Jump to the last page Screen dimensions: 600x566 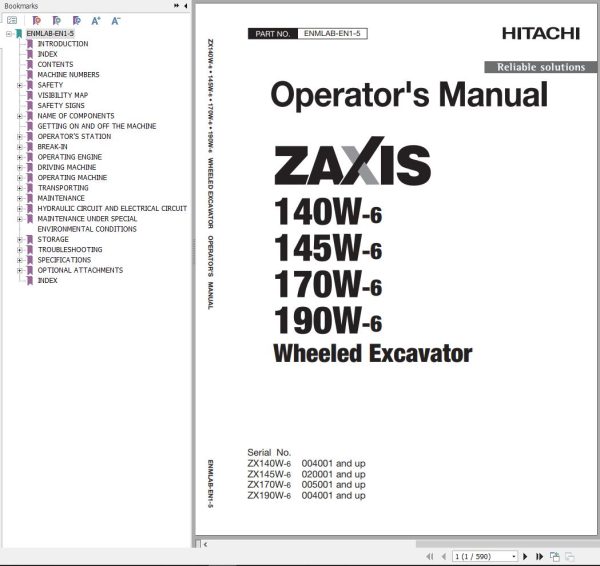click(539, 556)
